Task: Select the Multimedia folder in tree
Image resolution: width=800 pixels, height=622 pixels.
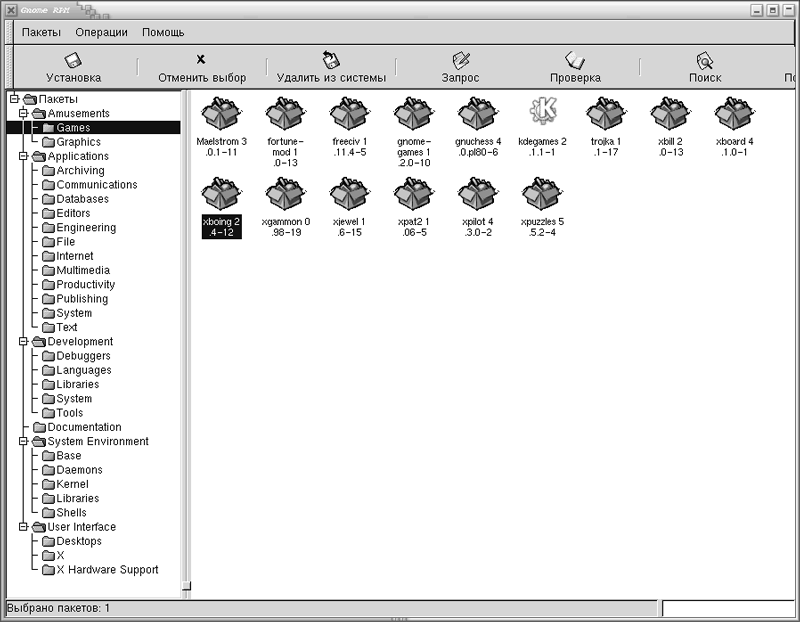Action: 82,270
